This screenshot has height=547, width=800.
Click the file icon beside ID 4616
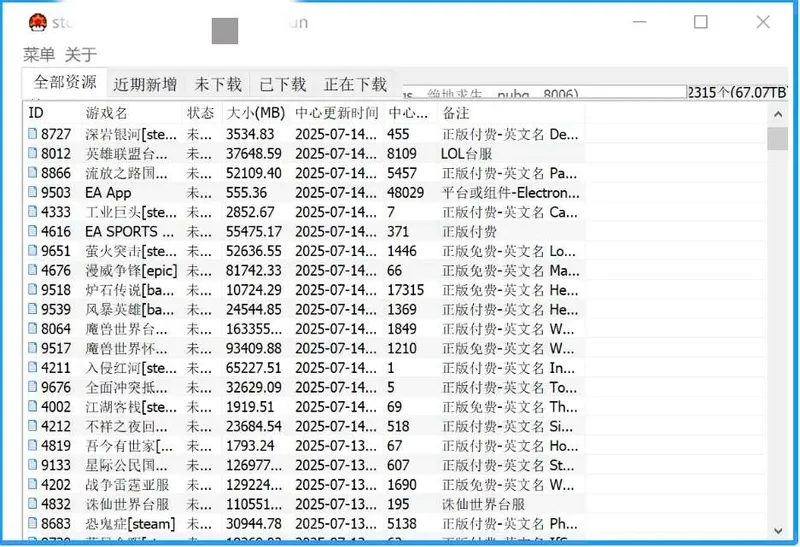point(32,232)
